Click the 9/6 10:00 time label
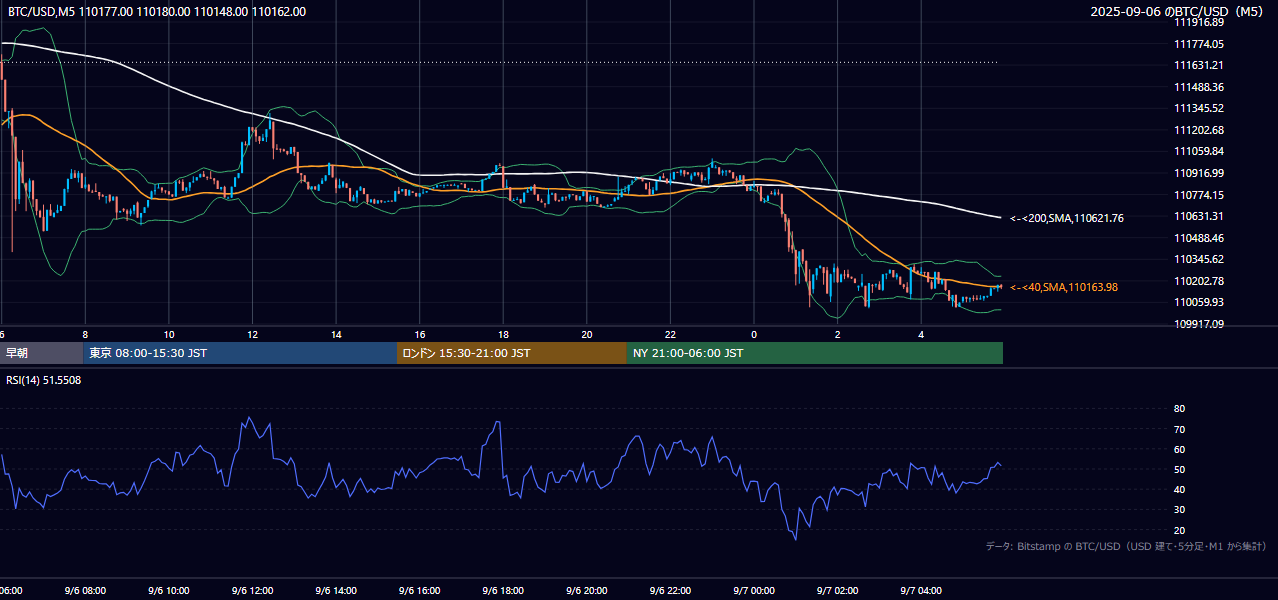This screenshot has height=600, width=1278. click(169, 591)
